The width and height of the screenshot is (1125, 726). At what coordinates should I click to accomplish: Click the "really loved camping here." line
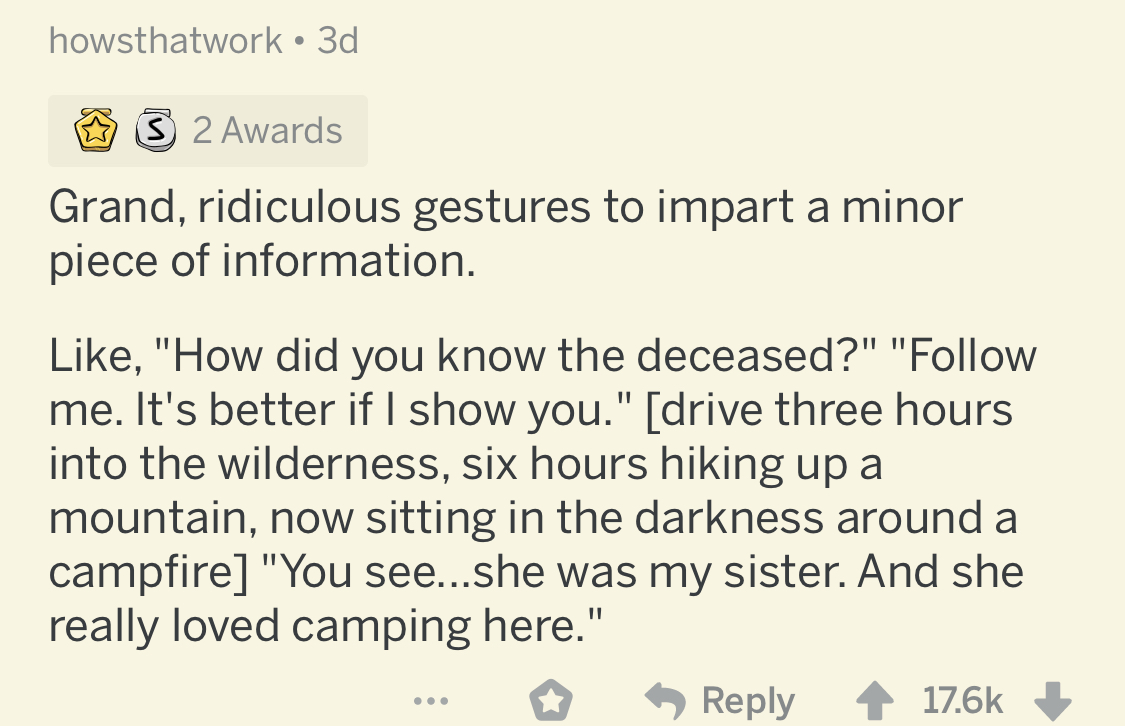[327, 626]
